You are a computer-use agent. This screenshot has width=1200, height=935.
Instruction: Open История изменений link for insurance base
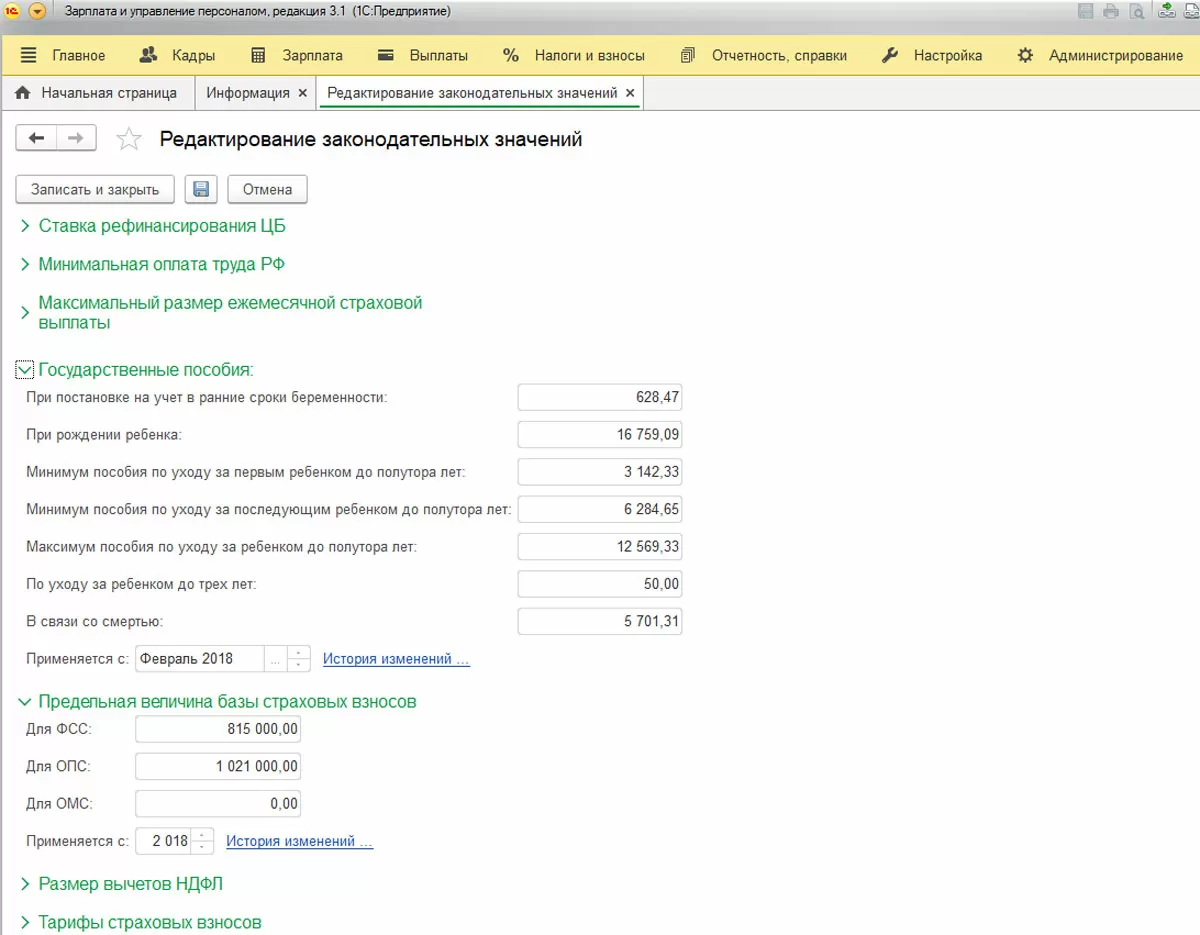(x=300, y=841)
